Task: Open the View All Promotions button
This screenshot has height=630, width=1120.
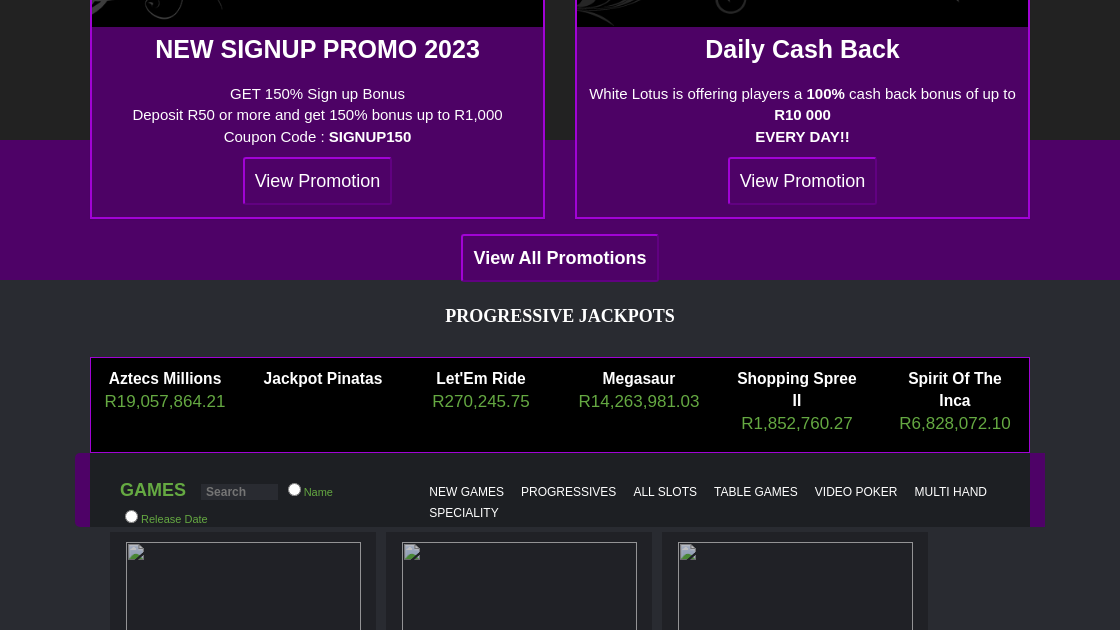Action: (x=560, y=258)
